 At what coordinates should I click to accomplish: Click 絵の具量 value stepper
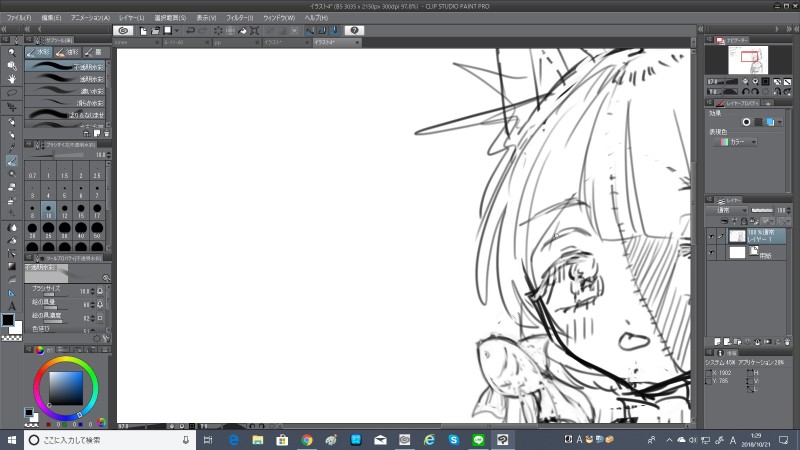[x=92, y=304]
